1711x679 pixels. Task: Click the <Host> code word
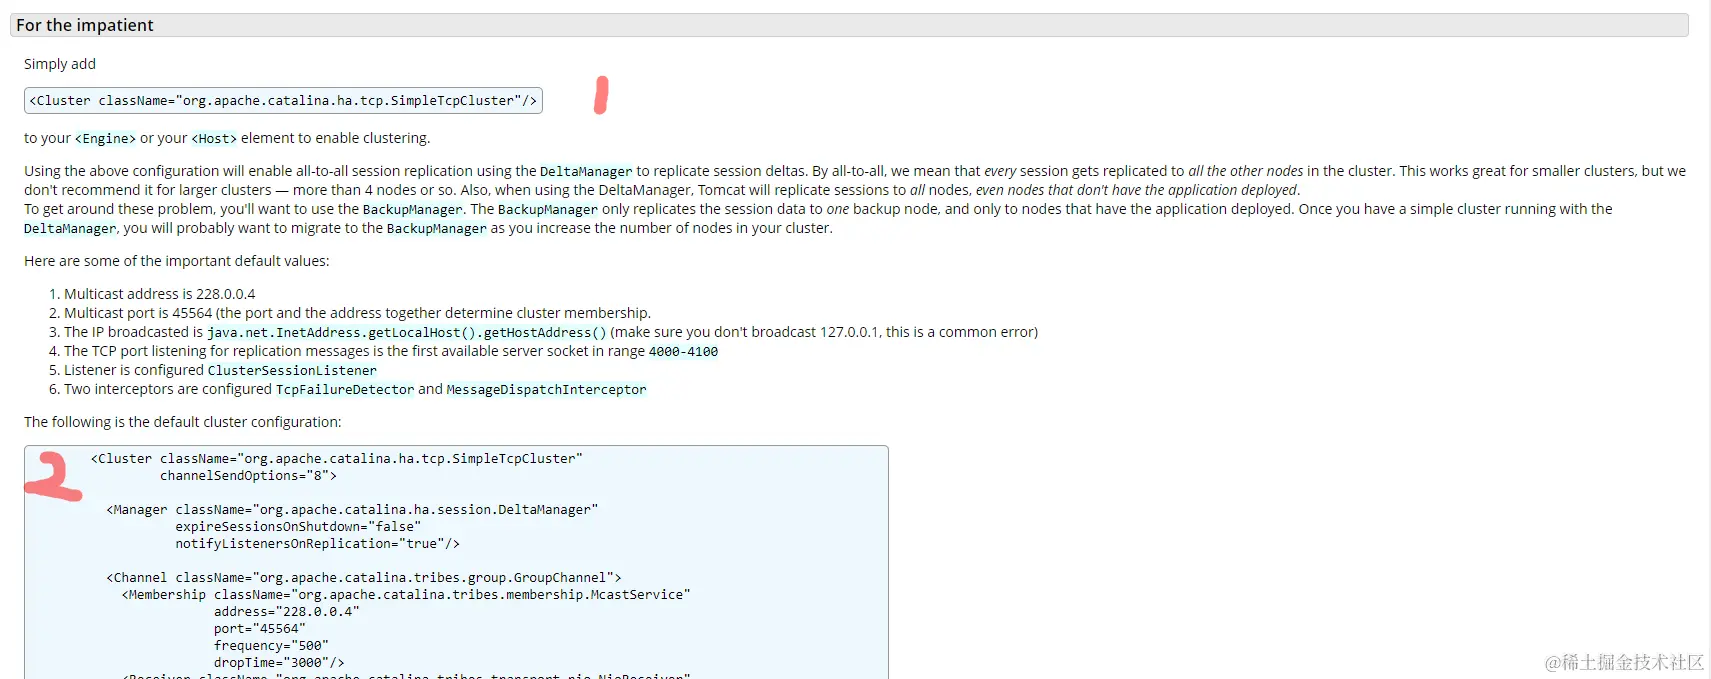[214, 139]
